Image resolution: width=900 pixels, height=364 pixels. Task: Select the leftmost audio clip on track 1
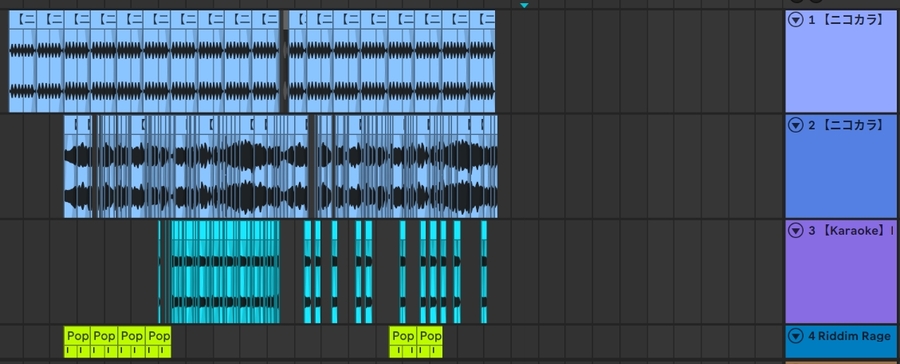22,61
